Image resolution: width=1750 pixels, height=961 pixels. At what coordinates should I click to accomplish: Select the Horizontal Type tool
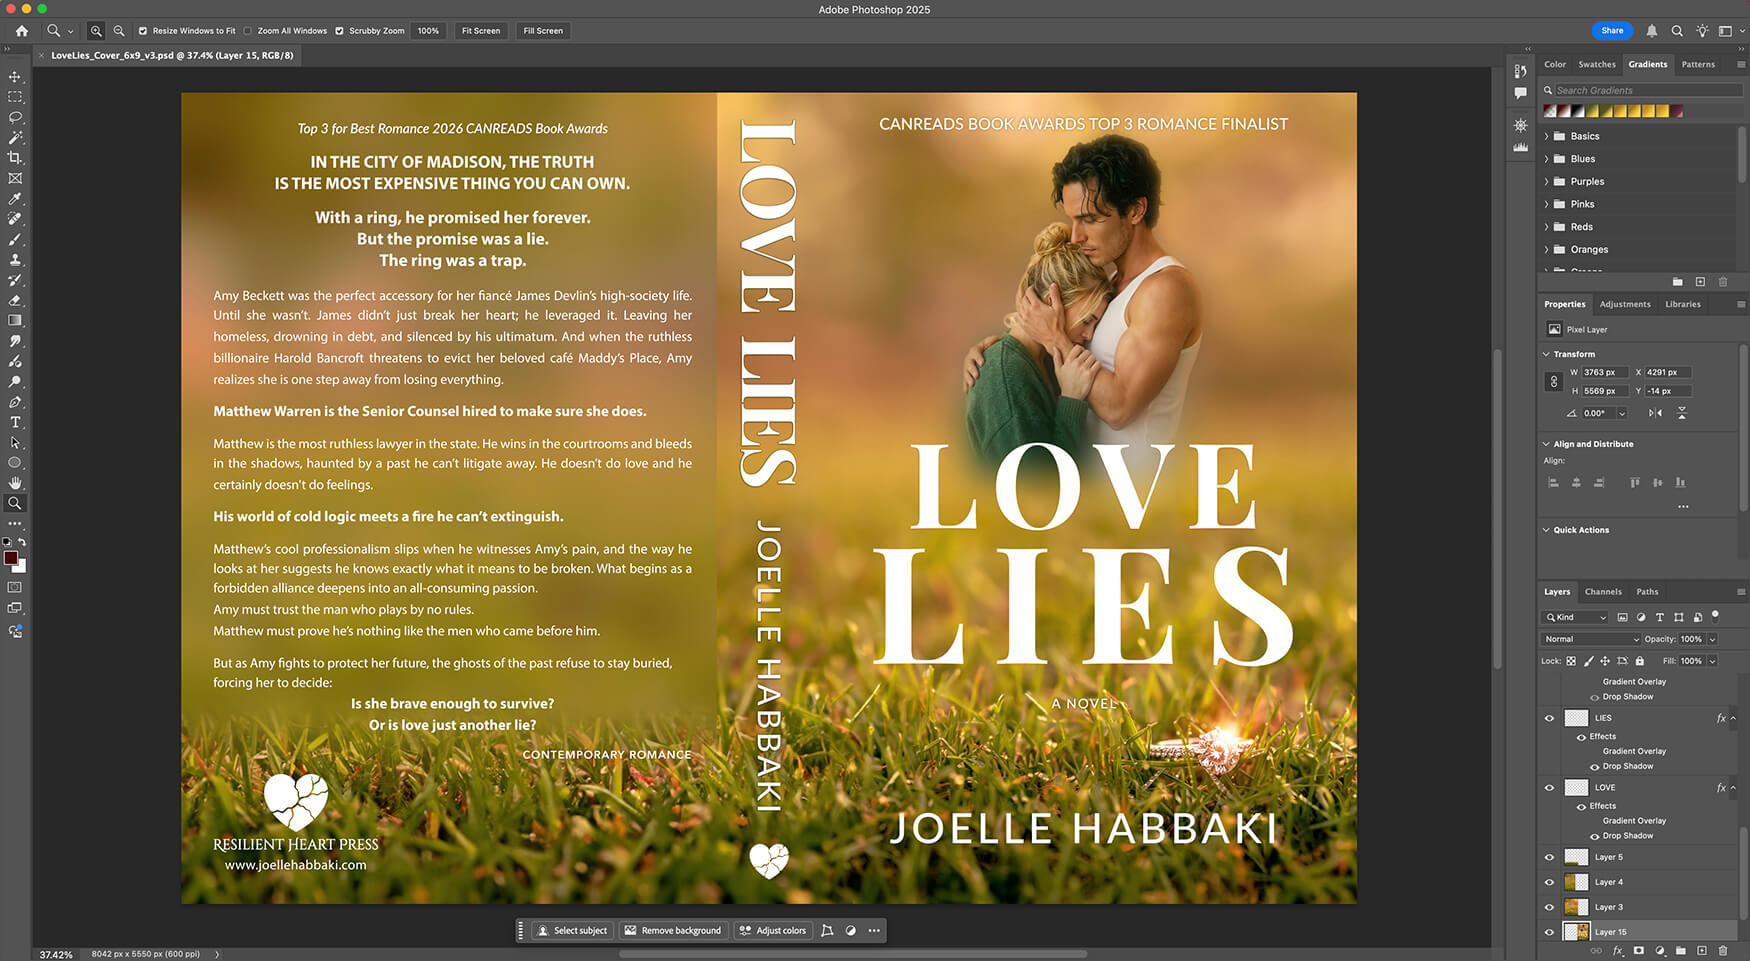tap(15, 423)
